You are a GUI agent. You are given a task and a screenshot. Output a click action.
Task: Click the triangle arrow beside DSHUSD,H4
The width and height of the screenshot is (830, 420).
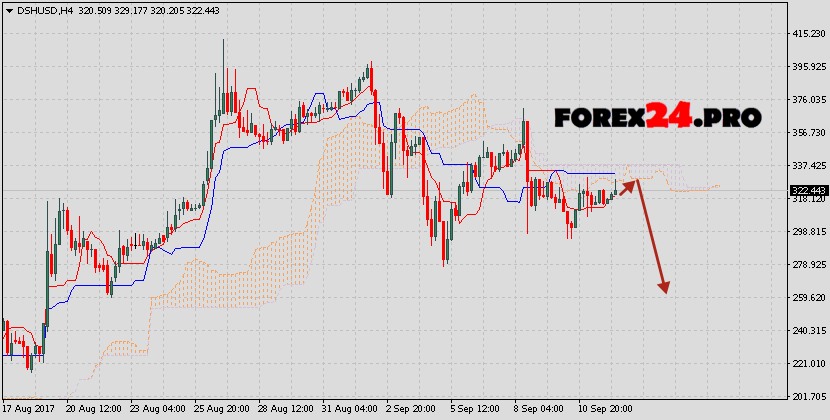point(8,10)
